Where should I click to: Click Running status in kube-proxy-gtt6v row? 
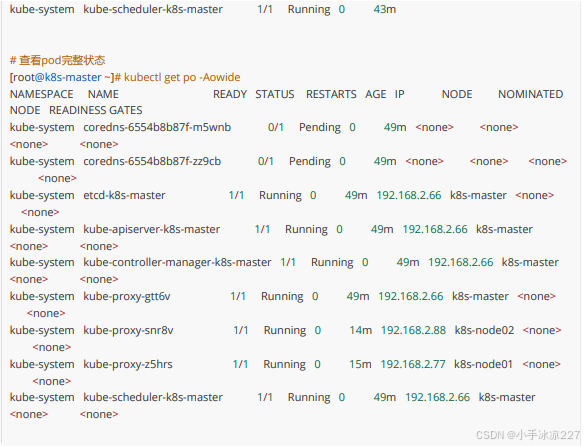click(282, 296)
